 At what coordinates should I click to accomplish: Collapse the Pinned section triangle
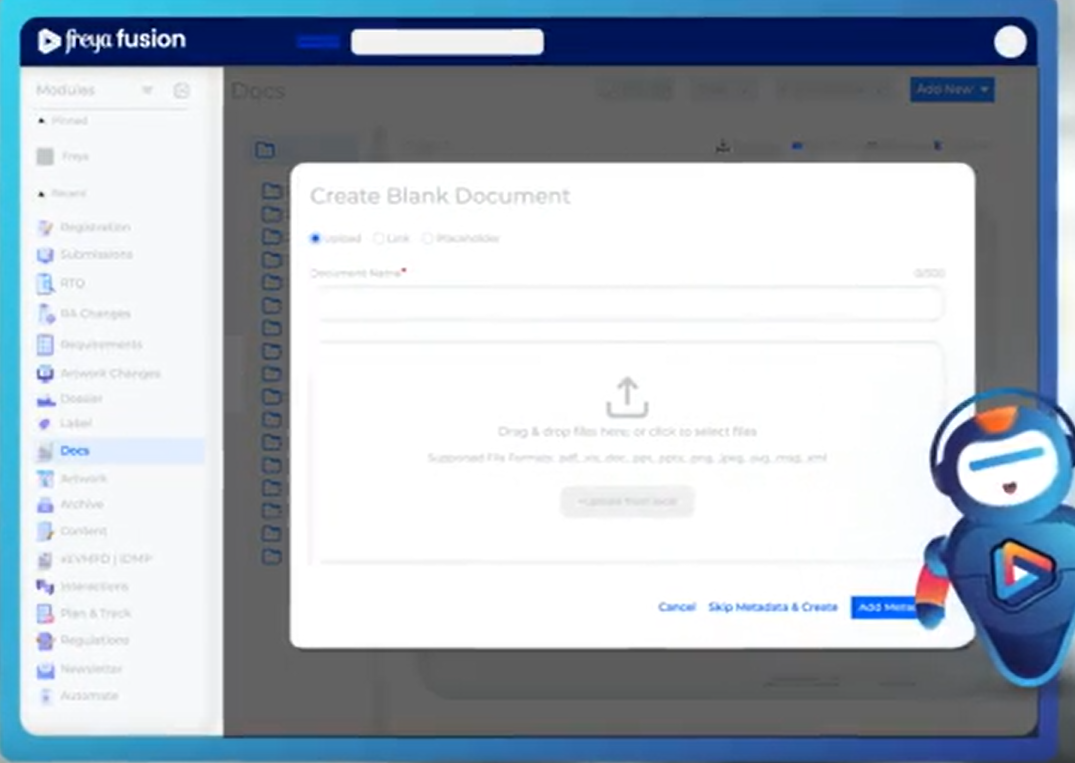pyautogui.click(x=42, y=121)
